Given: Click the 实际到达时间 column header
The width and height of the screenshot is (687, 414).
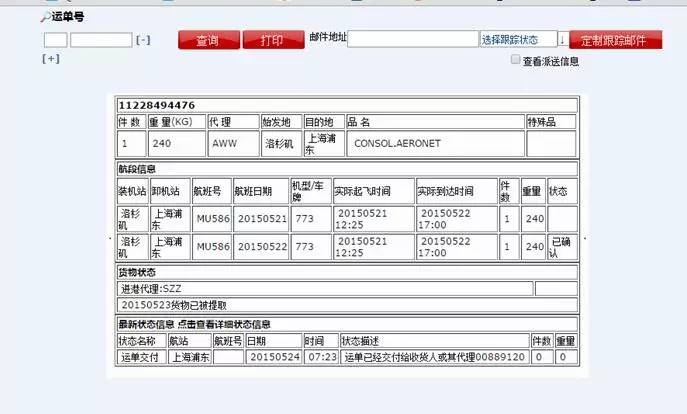Looking at the screenshot, I should point(457,191).
